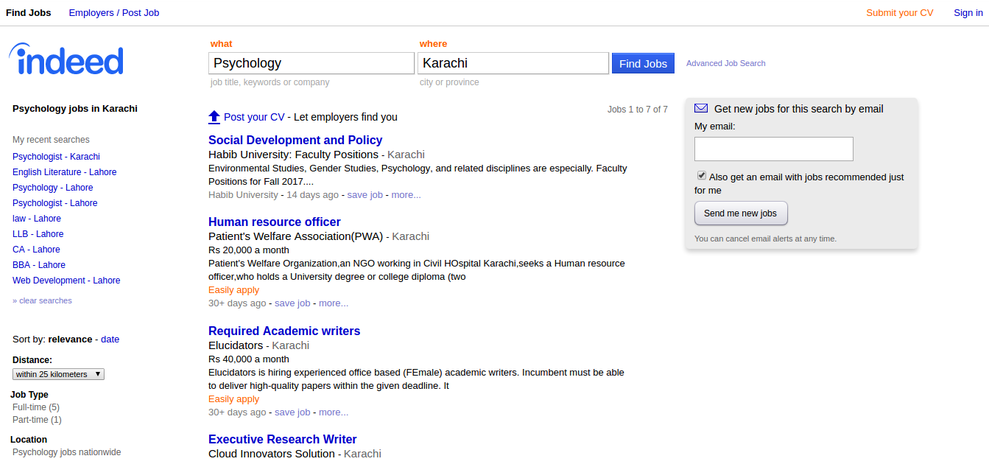Expand more options for Human resource officer job

pyautogui.click(x=334, y=303)
